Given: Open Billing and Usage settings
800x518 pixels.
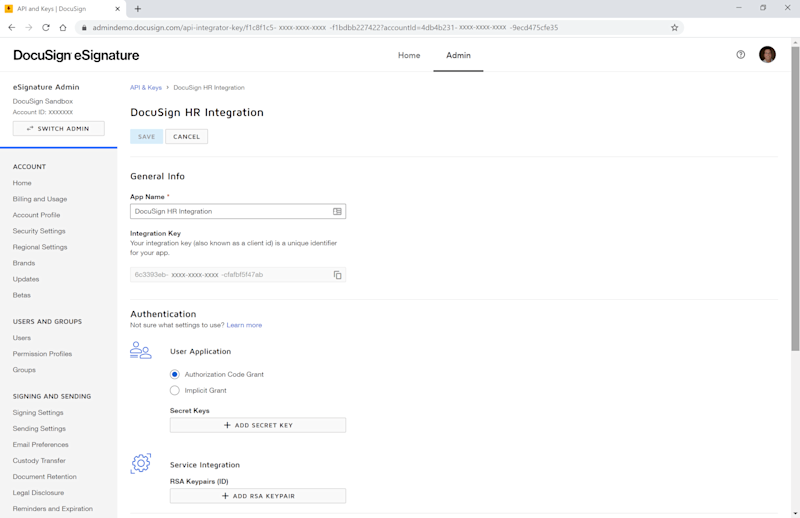Looking at the screenshot, I should click(x=40, y=199).
